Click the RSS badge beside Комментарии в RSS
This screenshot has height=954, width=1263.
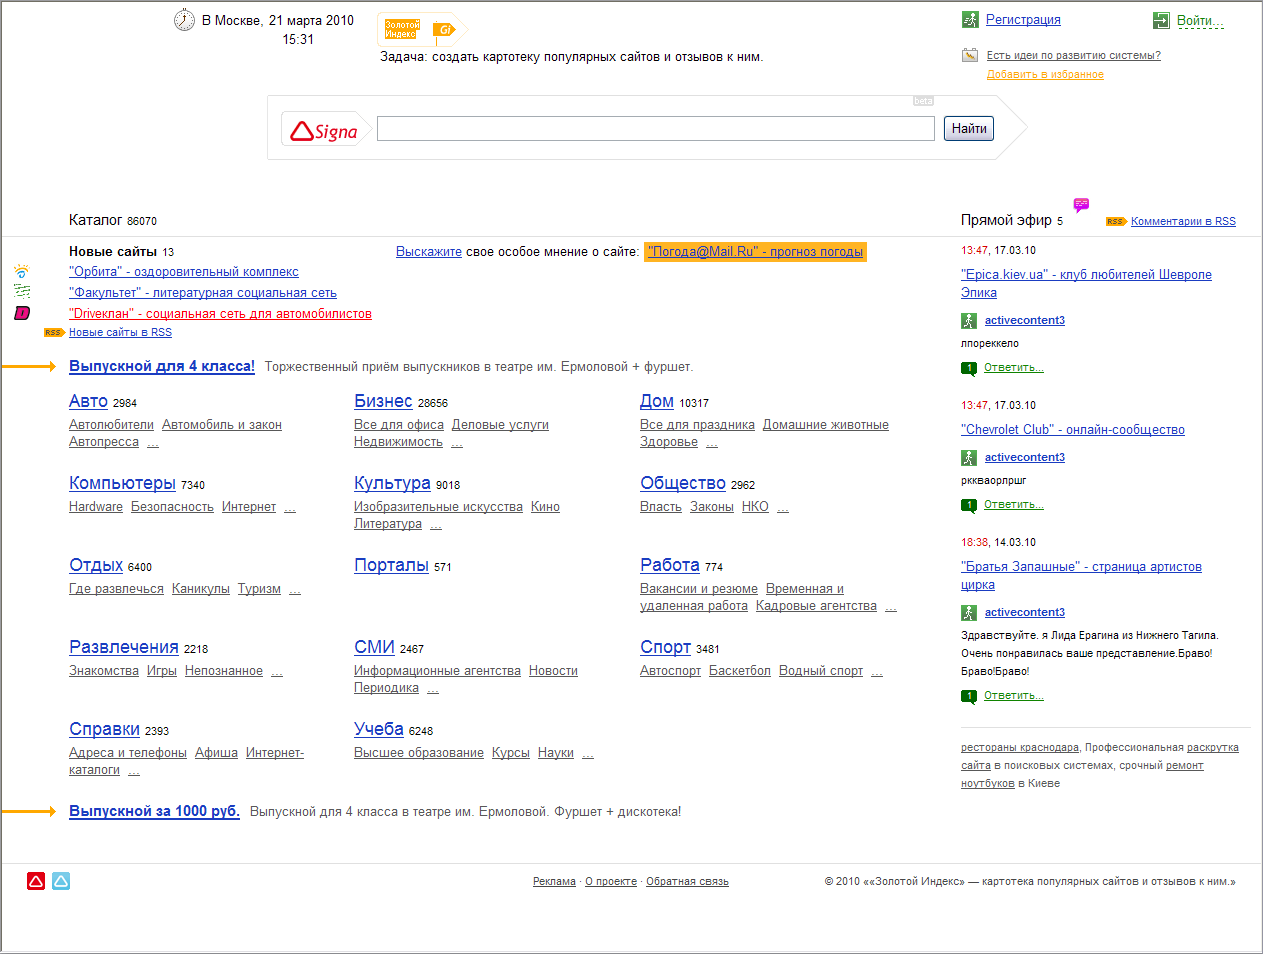1116,222
